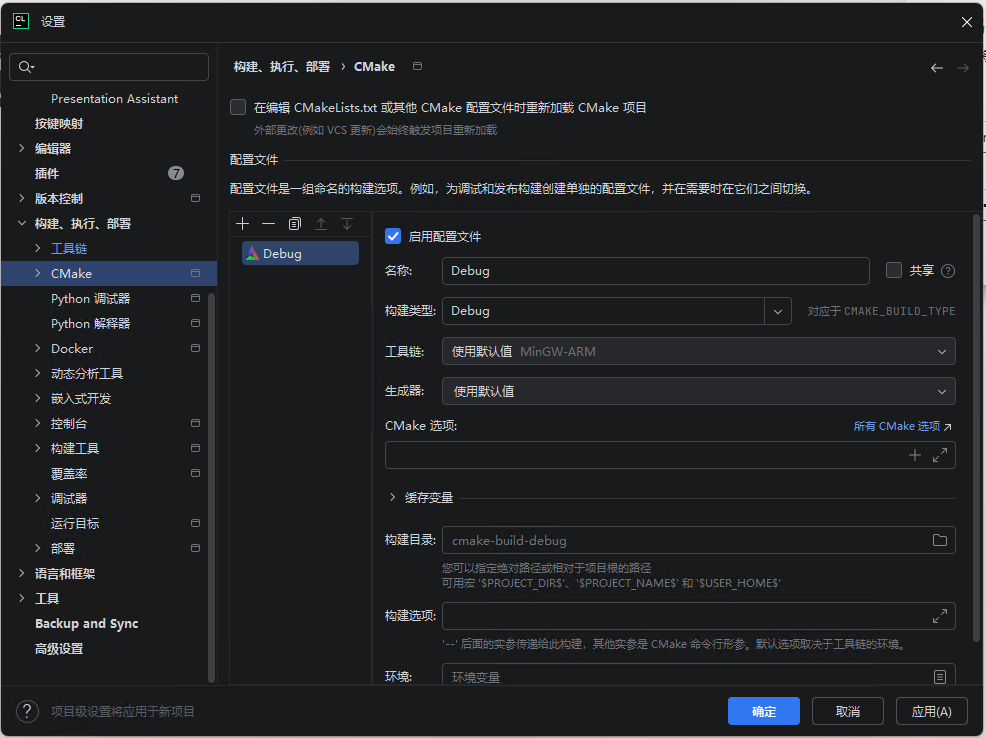Click the browse folder icon in 构建目录 field

(x=939, y=540)
